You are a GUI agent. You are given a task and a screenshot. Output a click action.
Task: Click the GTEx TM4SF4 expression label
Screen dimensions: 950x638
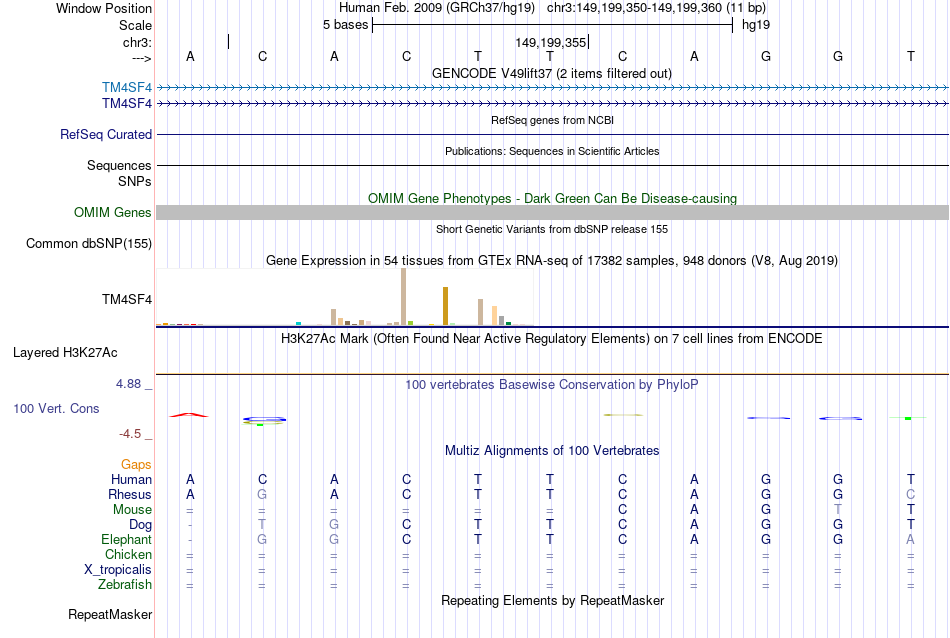(x=127, y=299)
